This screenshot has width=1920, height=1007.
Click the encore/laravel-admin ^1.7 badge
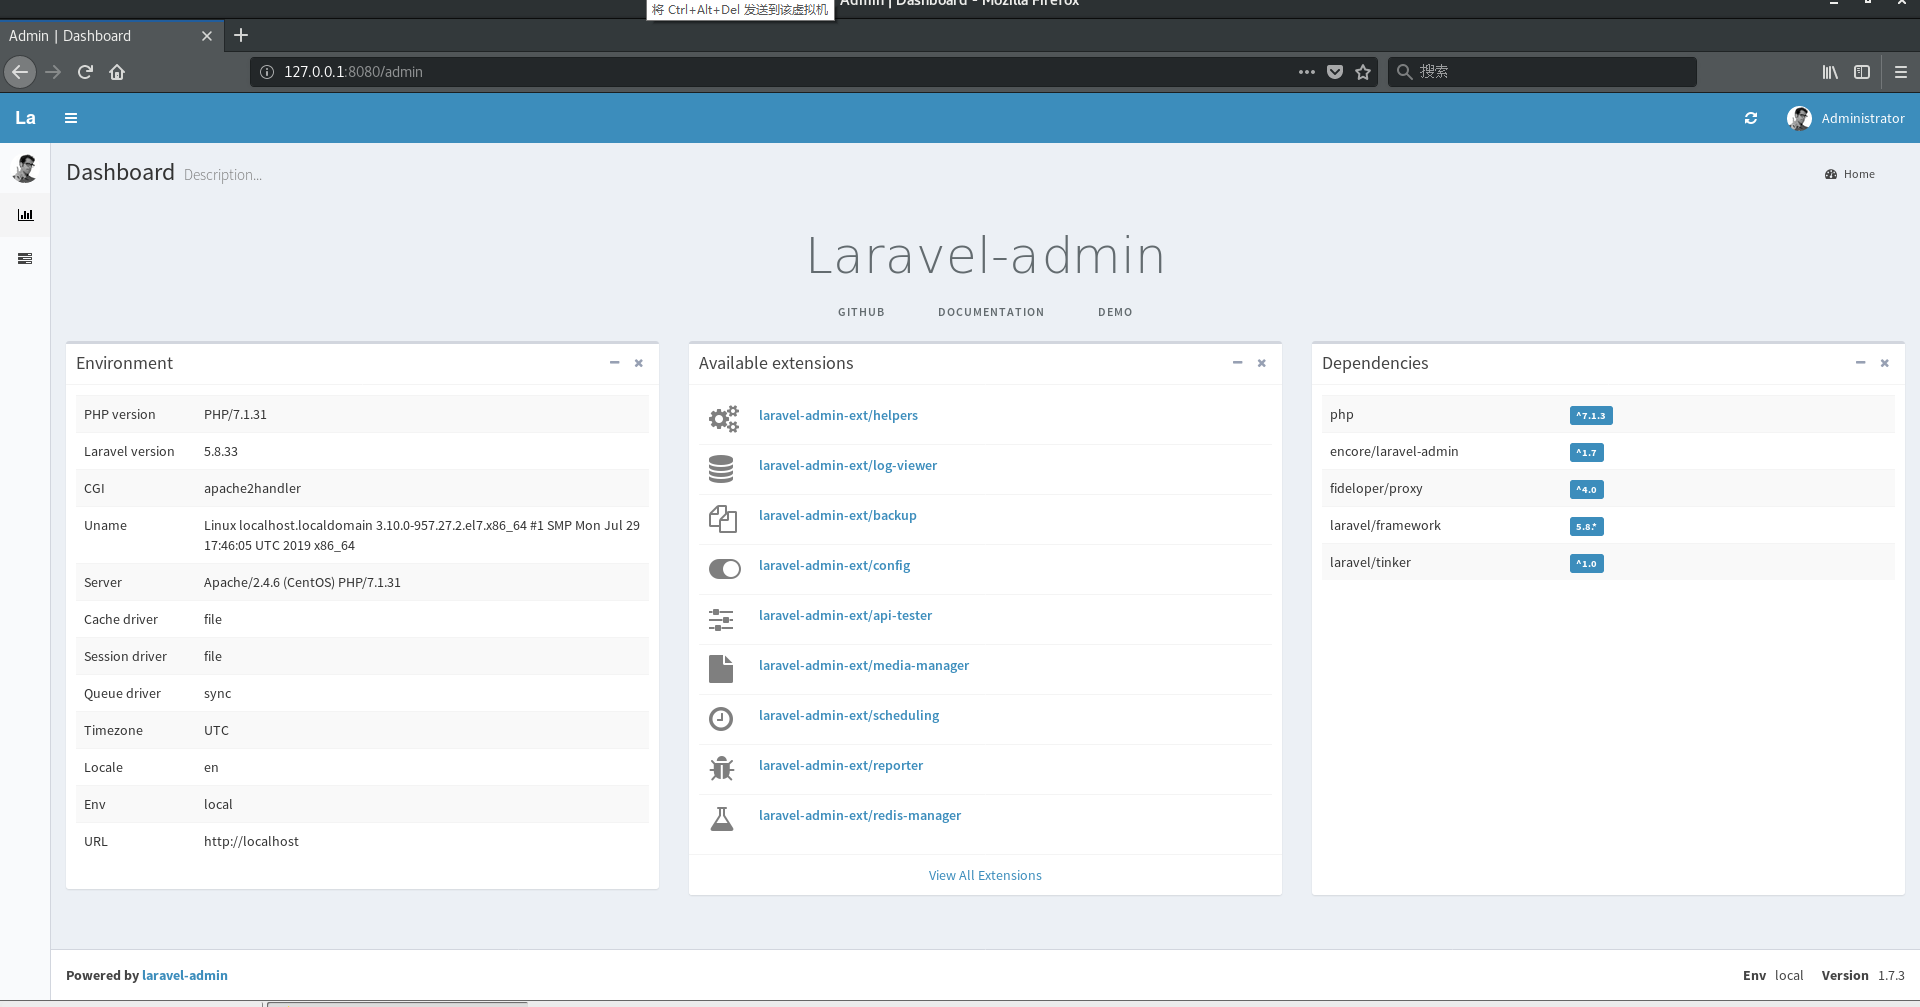[x=1587, y=453]
